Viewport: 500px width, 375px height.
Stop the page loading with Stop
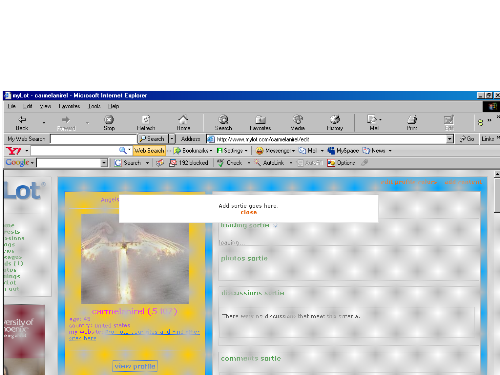coord(109,122)
